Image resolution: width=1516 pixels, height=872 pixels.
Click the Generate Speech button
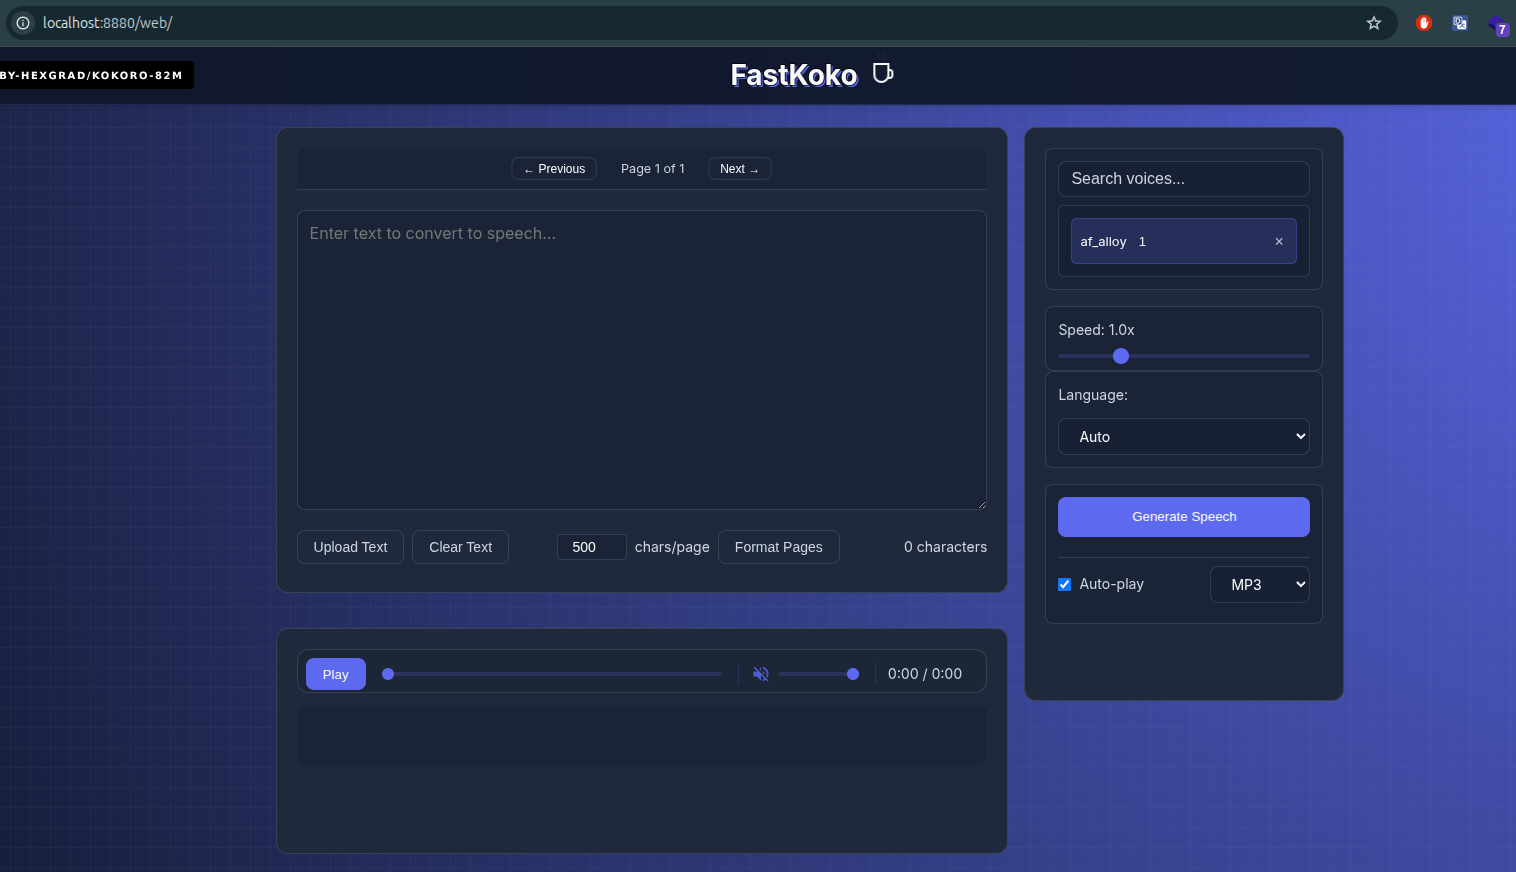1183,517
